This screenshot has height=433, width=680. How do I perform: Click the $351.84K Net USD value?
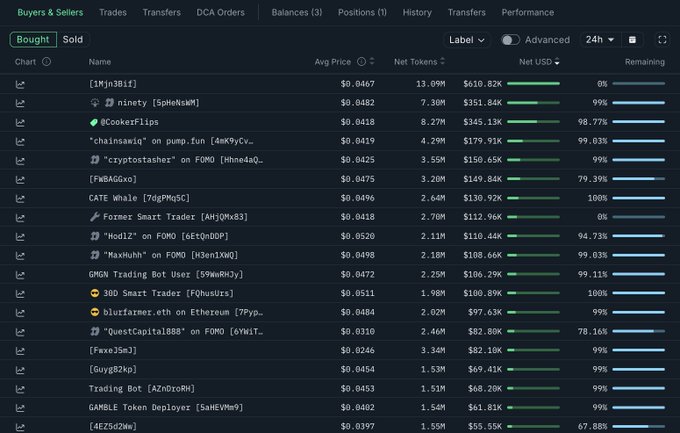coord(482,103)
